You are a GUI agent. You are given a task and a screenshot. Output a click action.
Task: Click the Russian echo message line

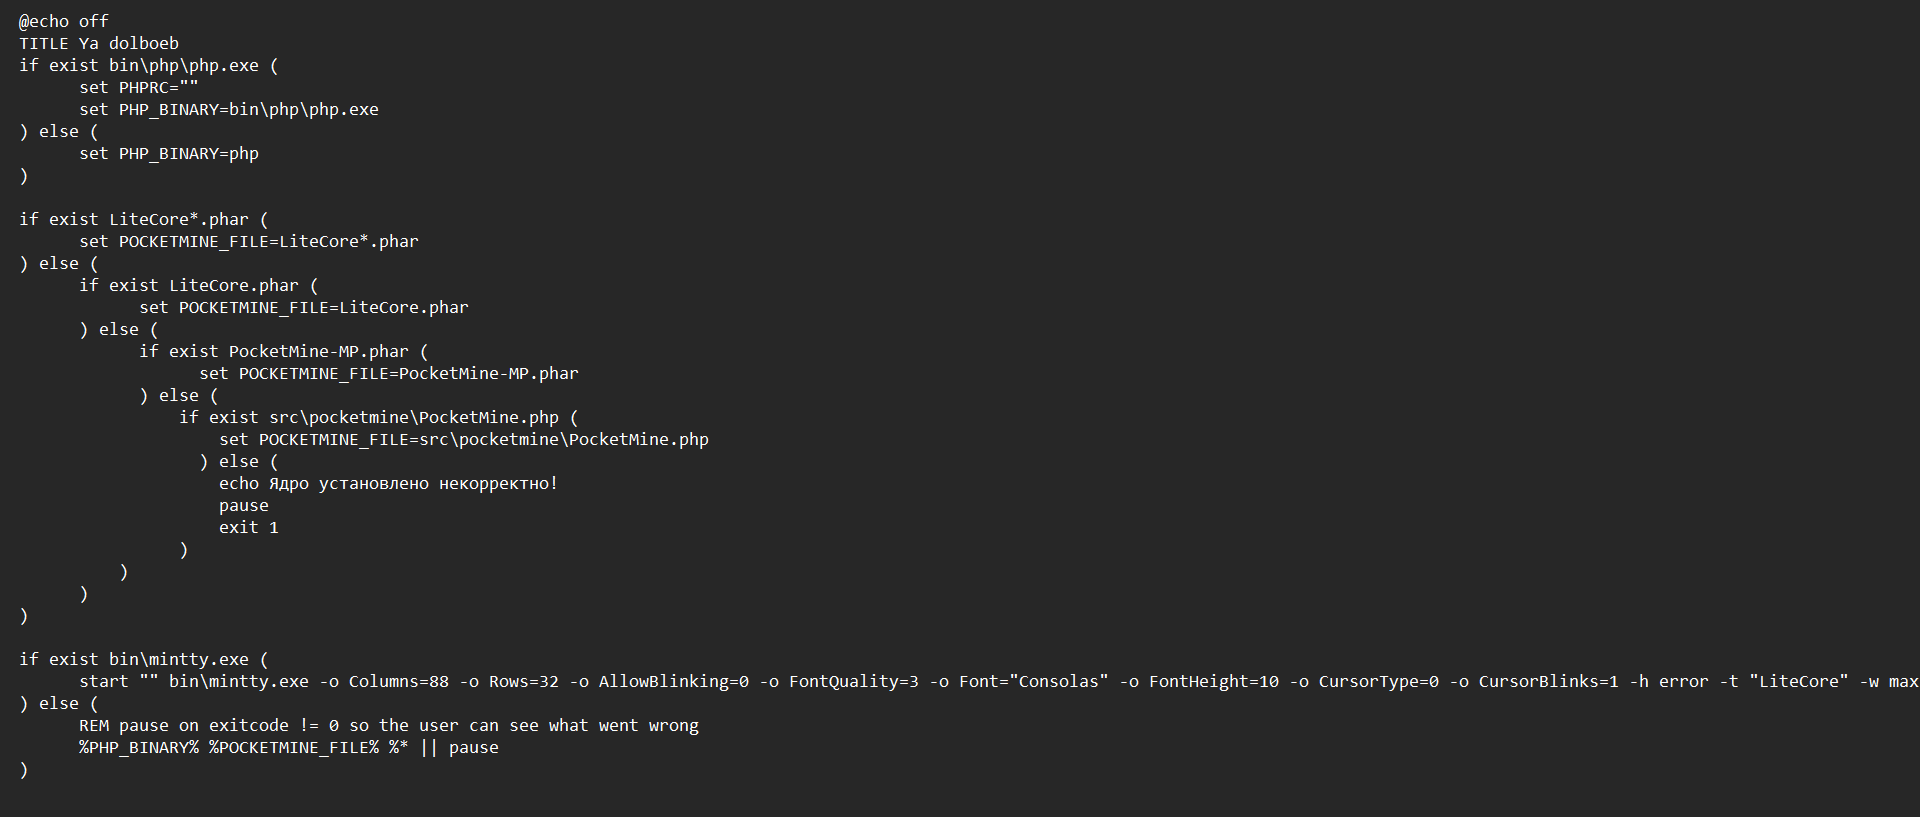(389, 483)
